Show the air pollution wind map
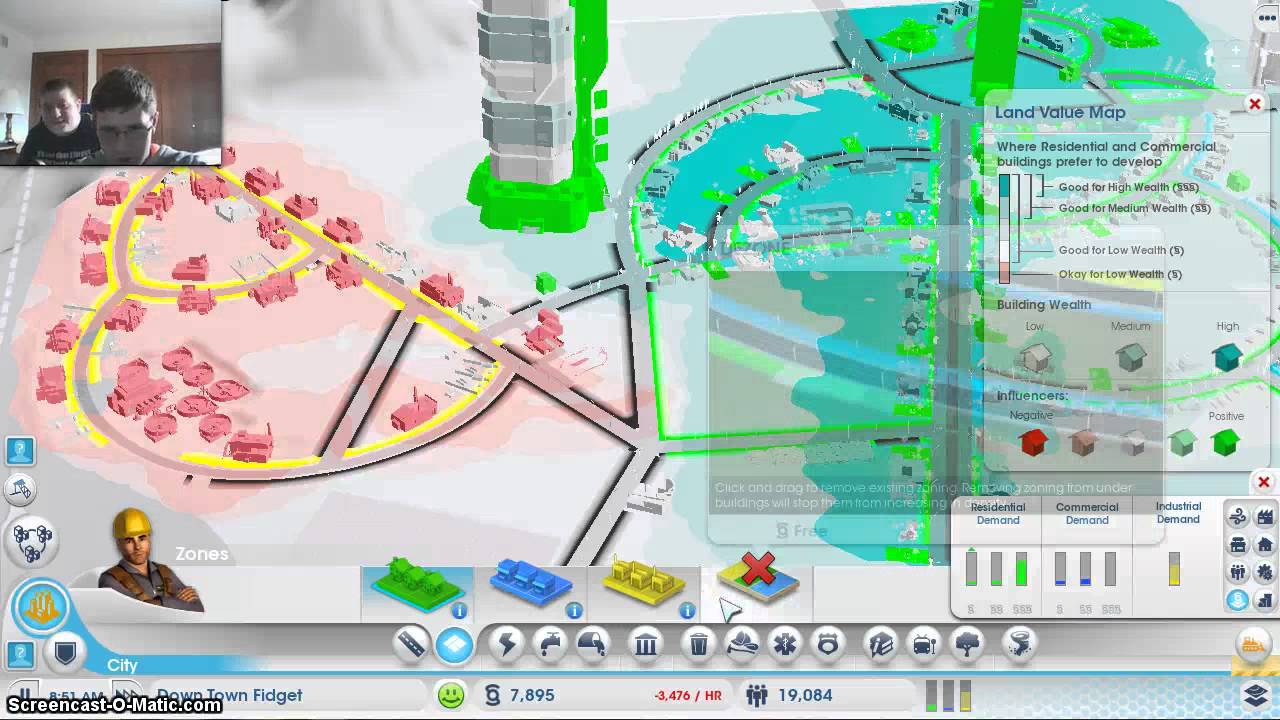The width and height of the screenshot is (1280, 720). [x=1238, y=517]
